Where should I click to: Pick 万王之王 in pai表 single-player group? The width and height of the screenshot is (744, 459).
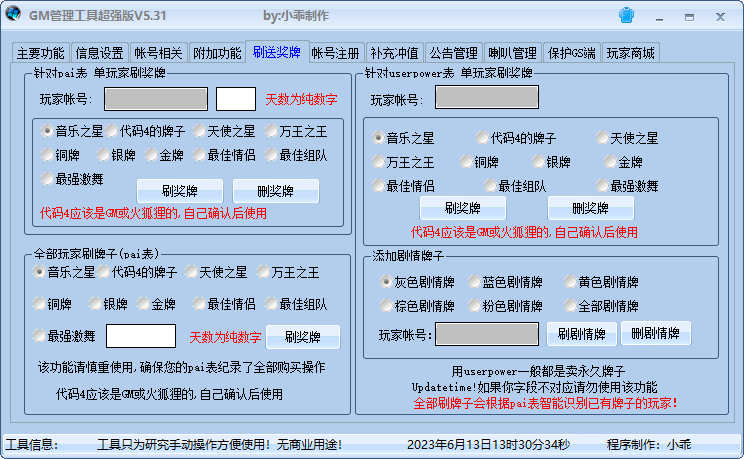tap(297, 131)
